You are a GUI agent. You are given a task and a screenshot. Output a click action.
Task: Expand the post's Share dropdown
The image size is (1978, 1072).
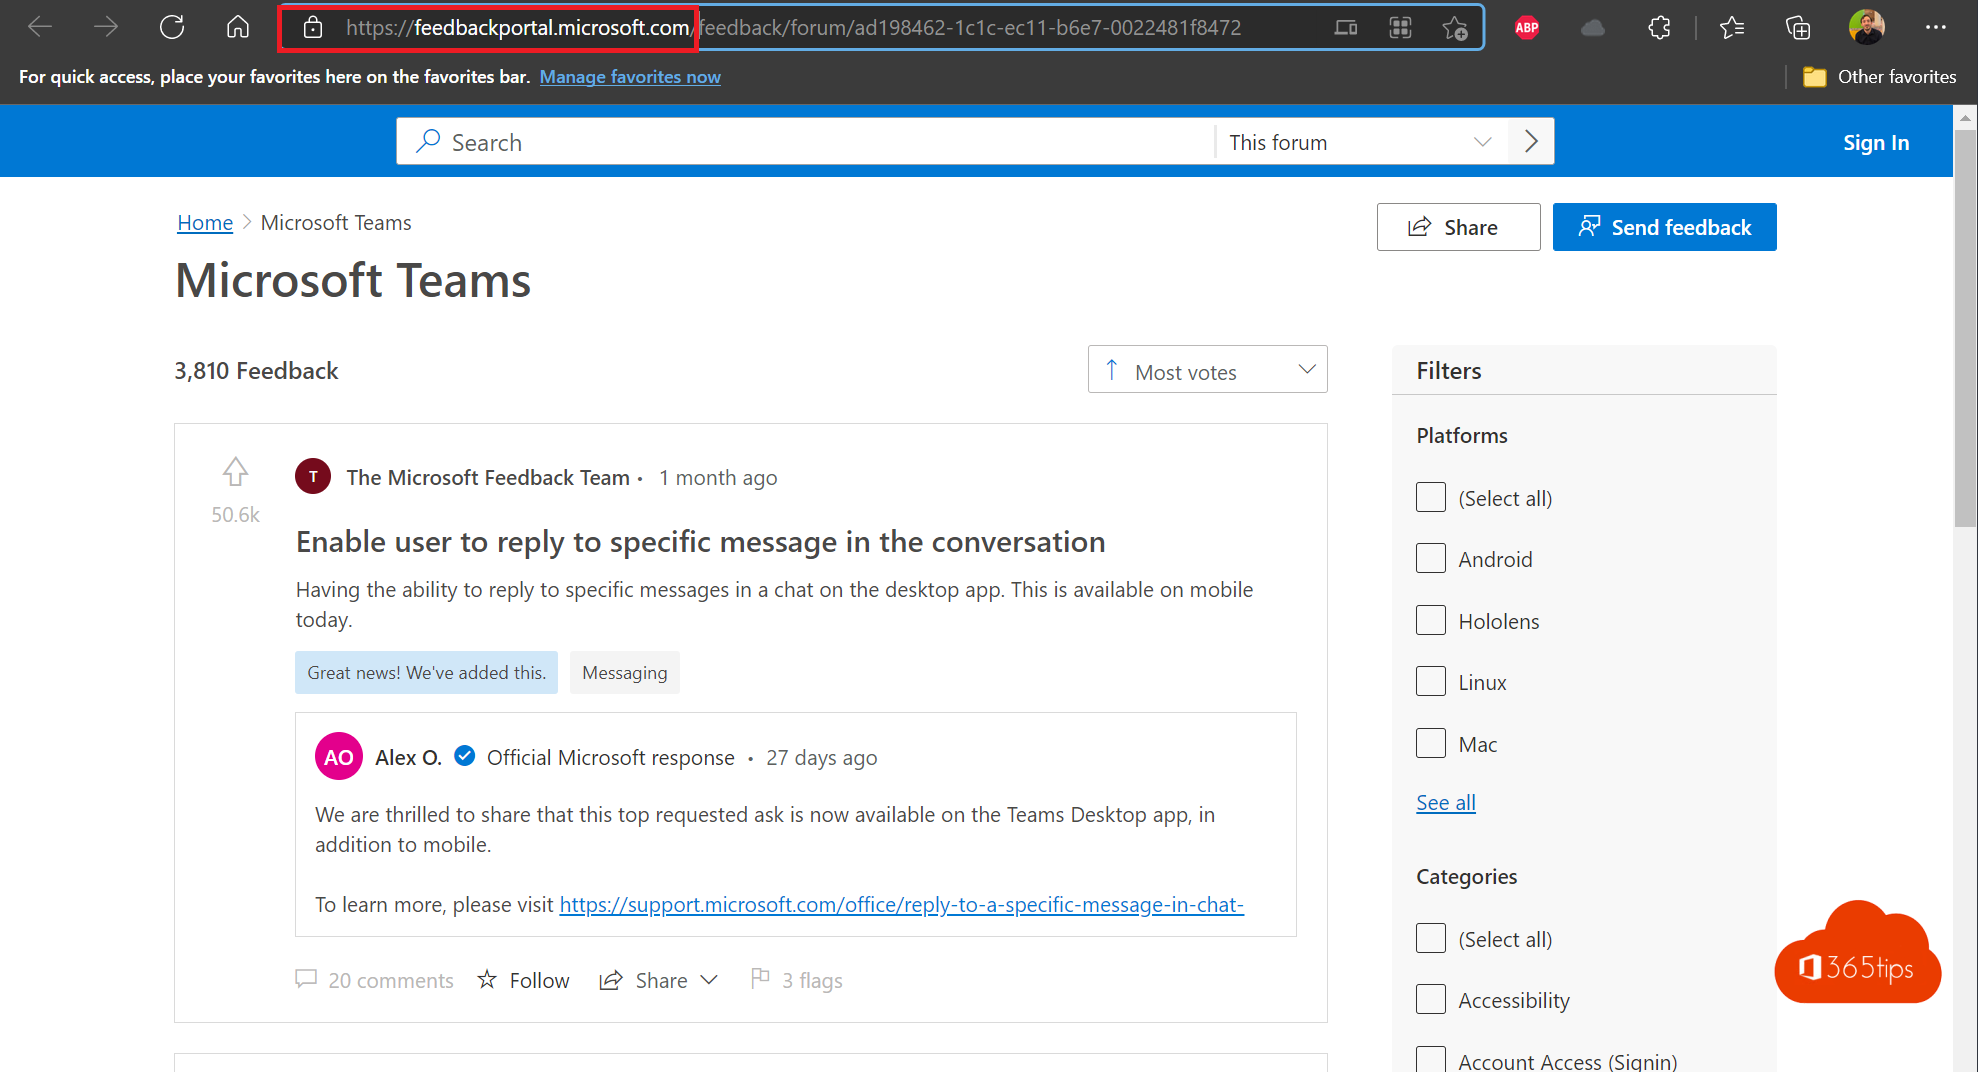(x=659, y=980)
